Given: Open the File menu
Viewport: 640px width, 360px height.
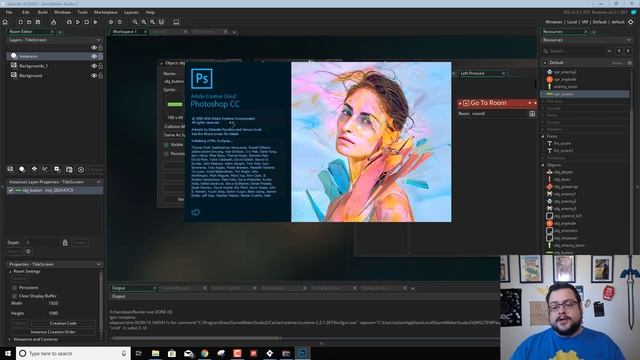Looking at the screenshot, I should (x=9, y=12).
